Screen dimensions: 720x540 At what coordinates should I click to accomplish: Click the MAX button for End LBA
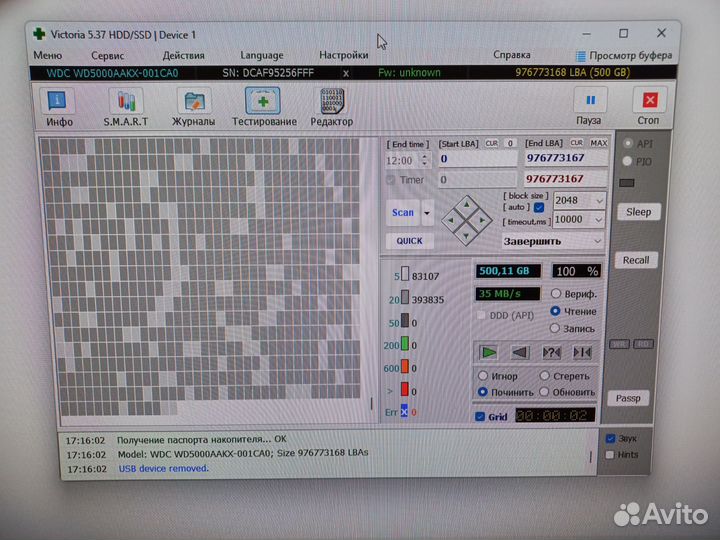coord(599,143)
